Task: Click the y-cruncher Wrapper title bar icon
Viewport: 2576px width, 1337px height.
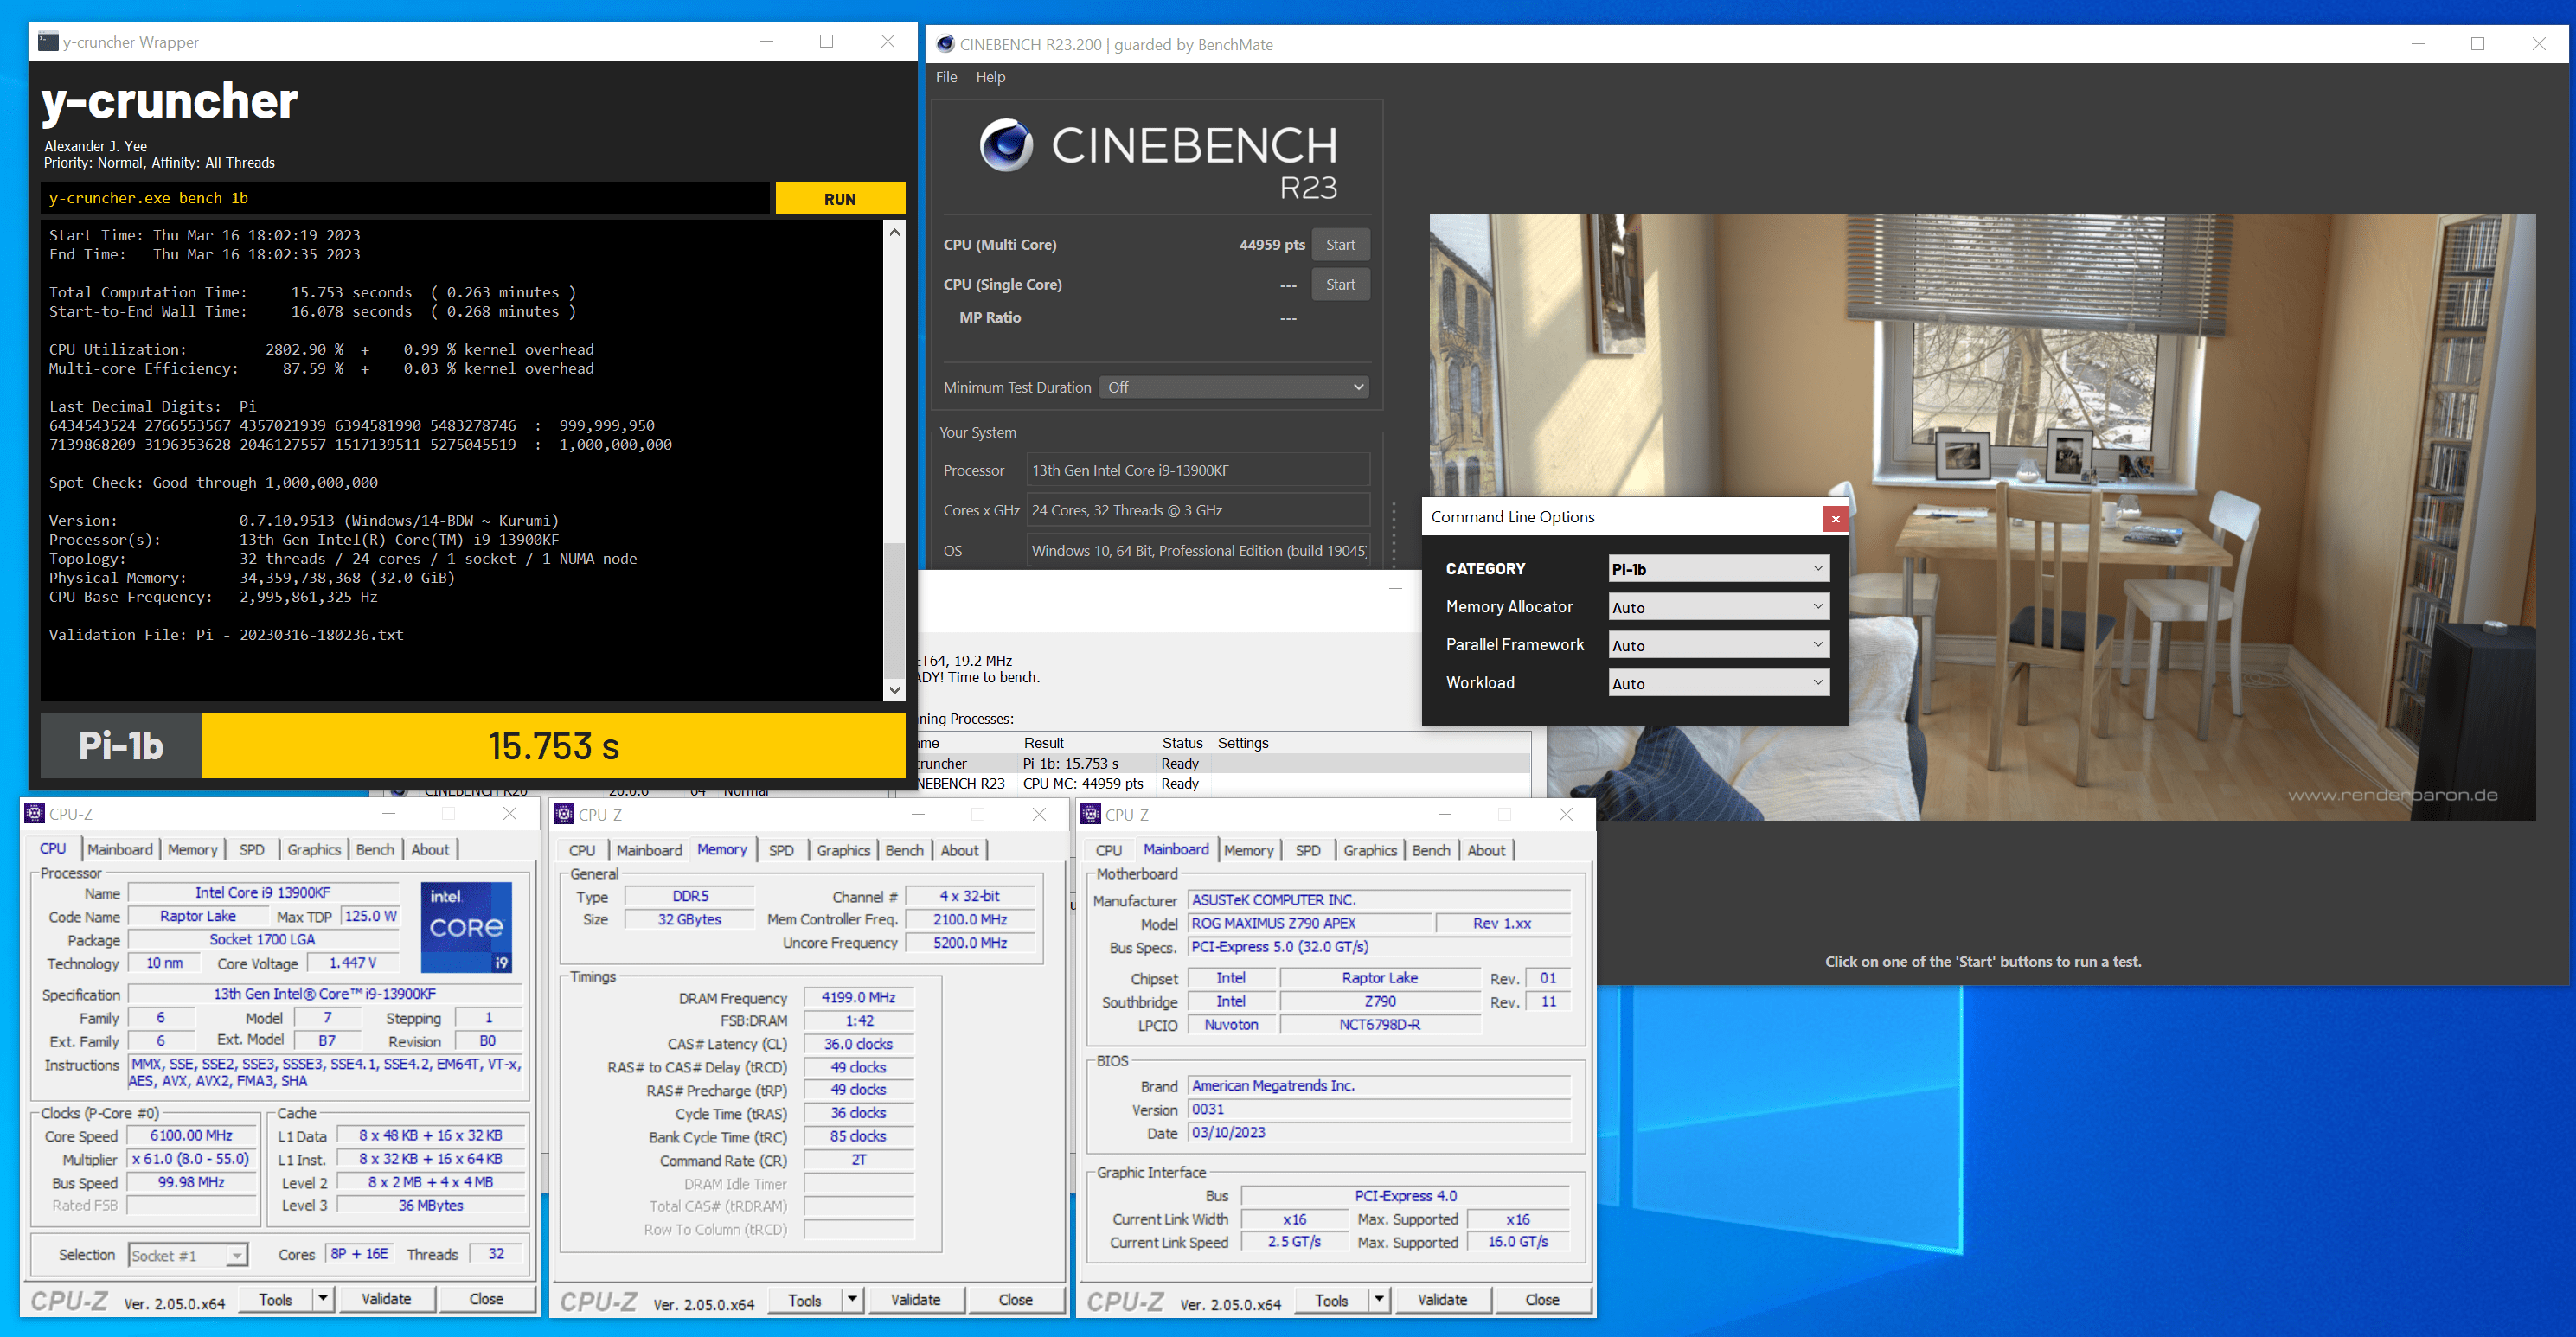Action: [48, 41]
